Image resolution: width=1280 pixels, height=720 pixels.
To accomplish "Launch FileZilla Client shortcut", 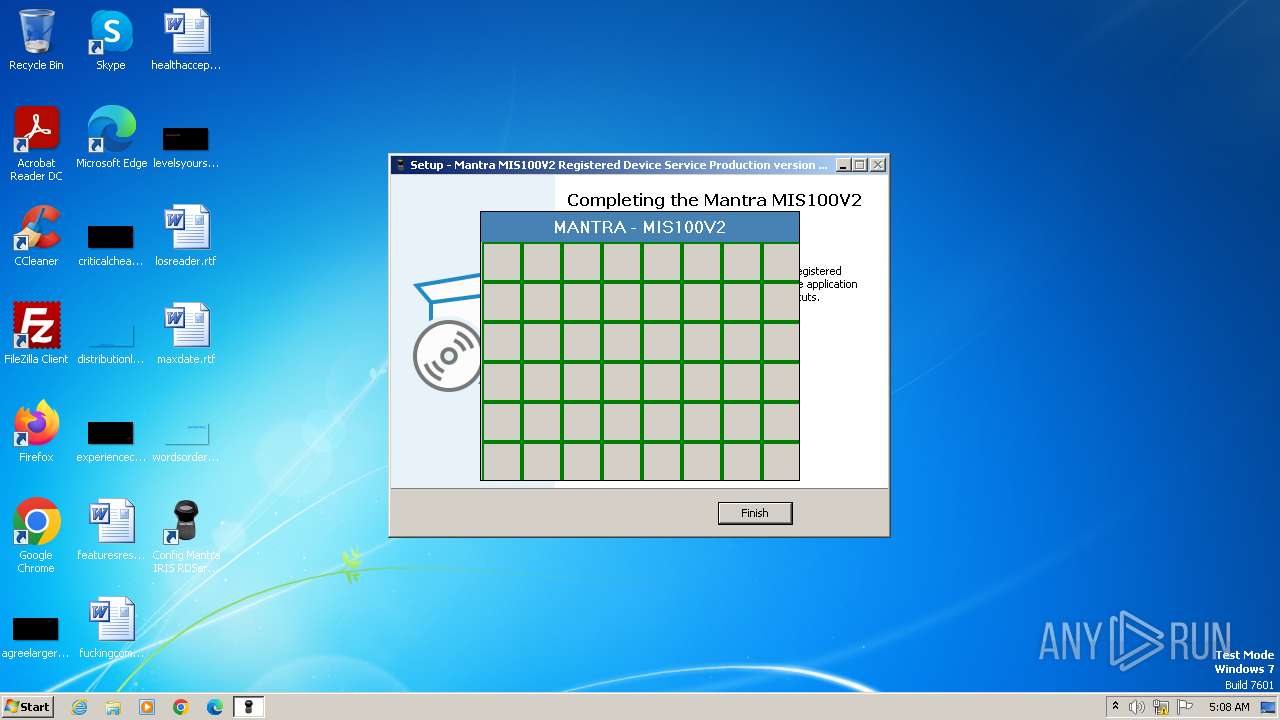I will pos(36,334).
